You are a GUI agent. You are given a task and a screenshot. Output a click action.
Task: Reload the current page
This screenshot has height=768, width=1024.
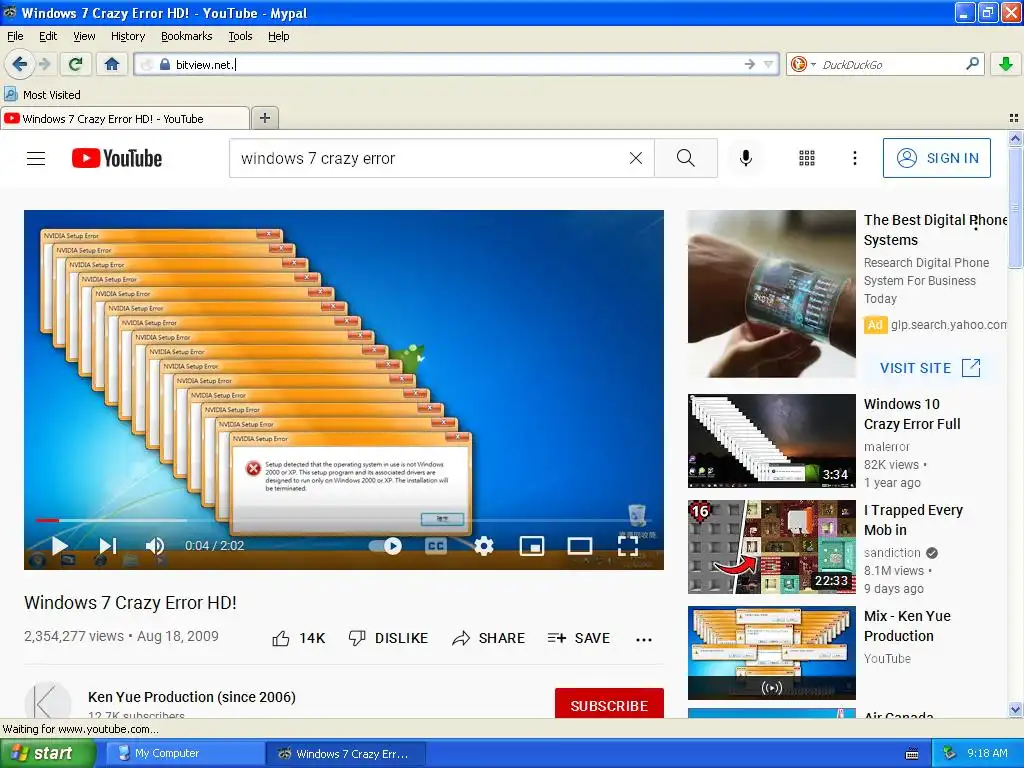point(76,64)
